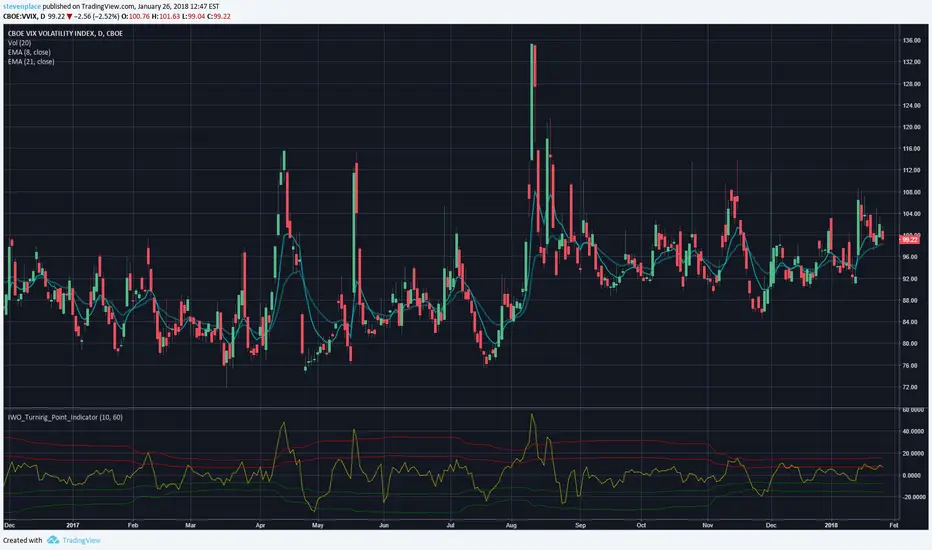Click the 20.0000 indicator axis label
This screenshot has width=932, height=550.
pyautogui.click(x=913, y=453)
